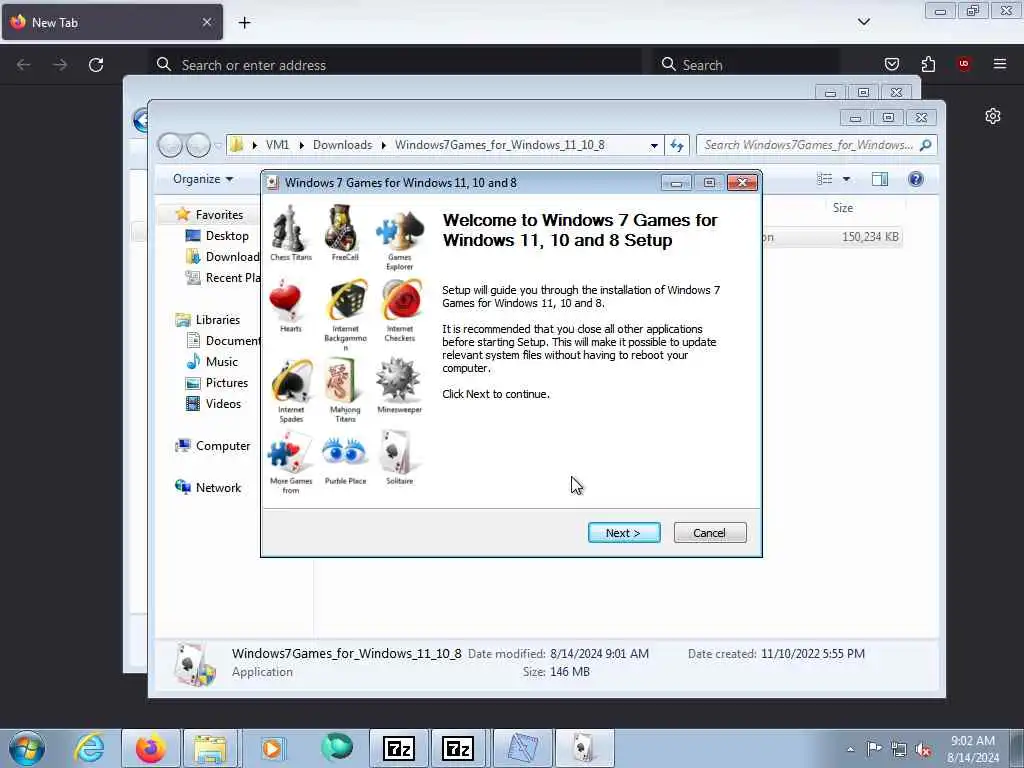Open Windows Media Player taskbar icon
The width and height of the screenshot is (1024, 768).
coord(272,748)
